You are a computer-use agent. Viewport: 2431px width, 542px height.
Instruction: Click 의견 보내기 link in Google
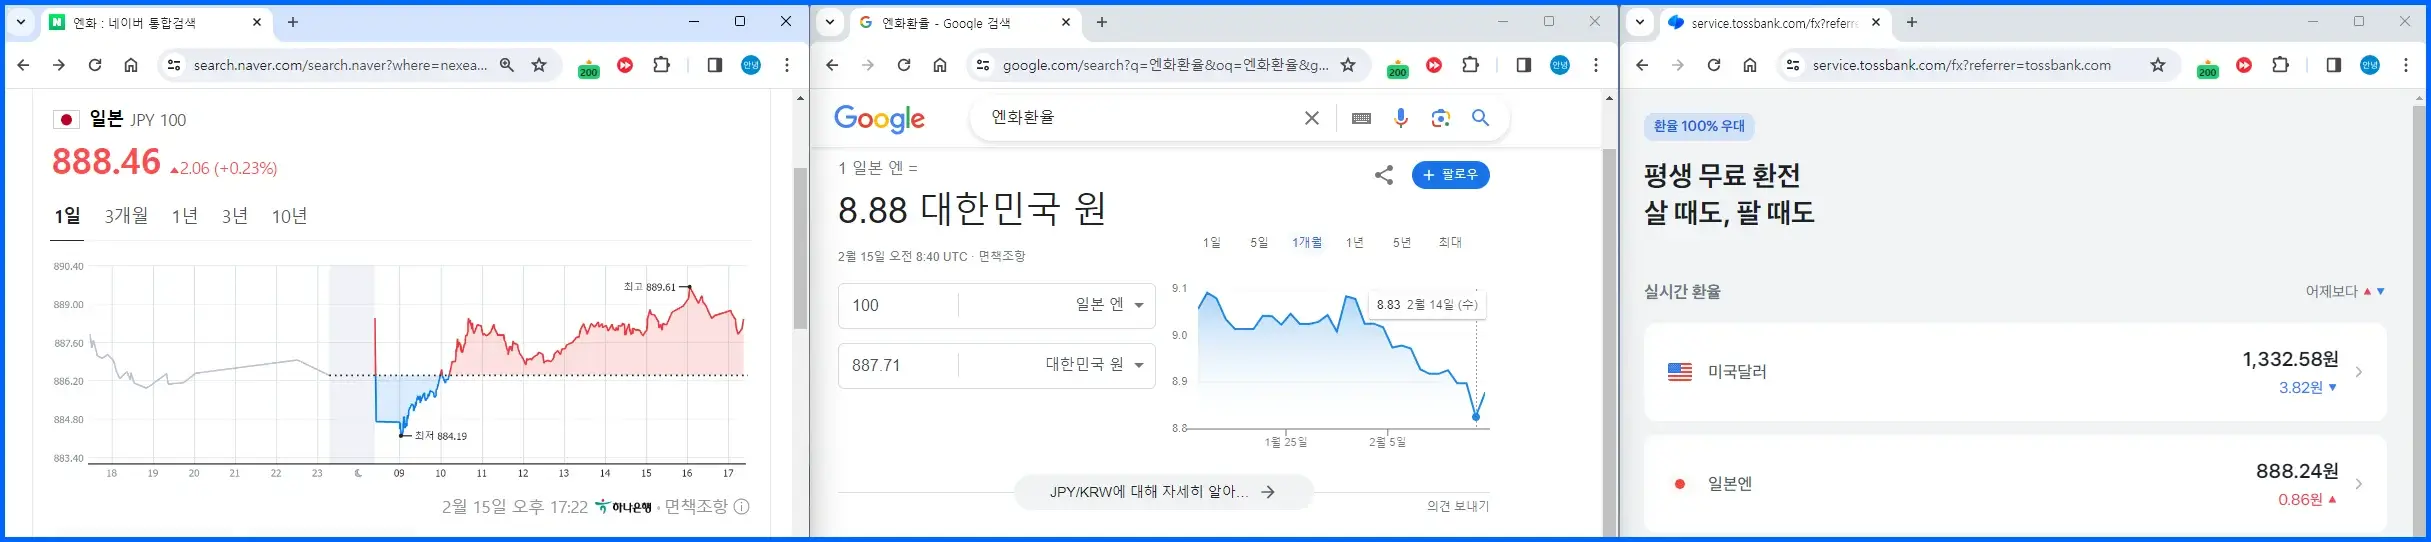coord(1458,507)
